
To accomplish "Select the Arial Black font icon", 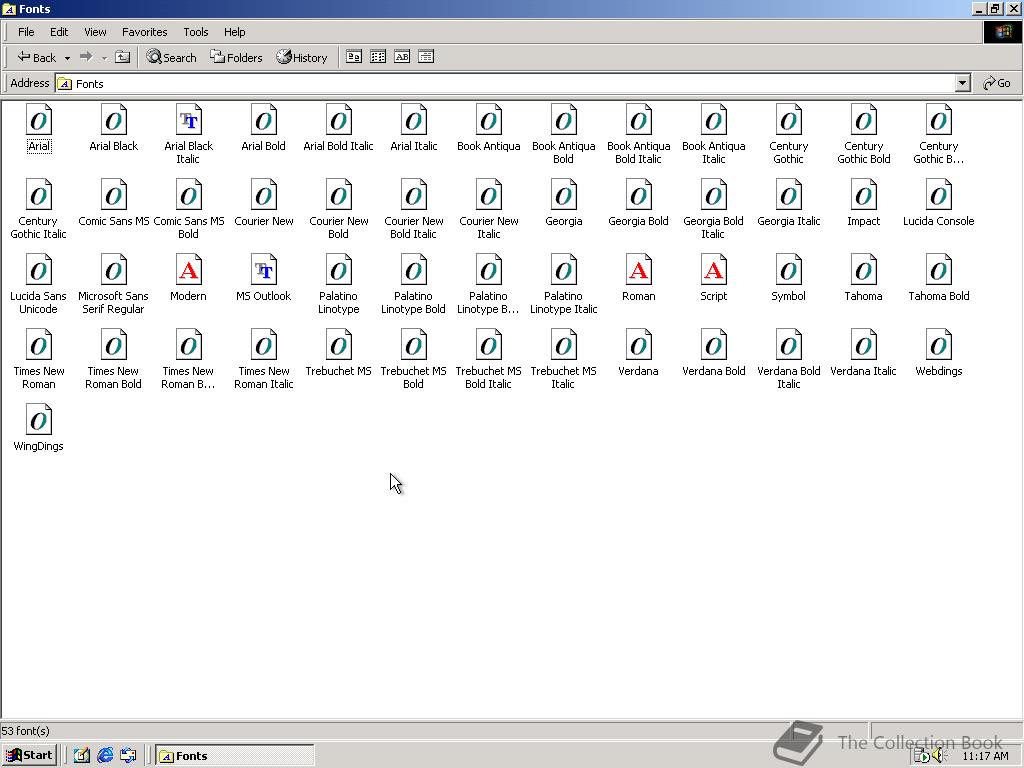I will tap(114, 129).
